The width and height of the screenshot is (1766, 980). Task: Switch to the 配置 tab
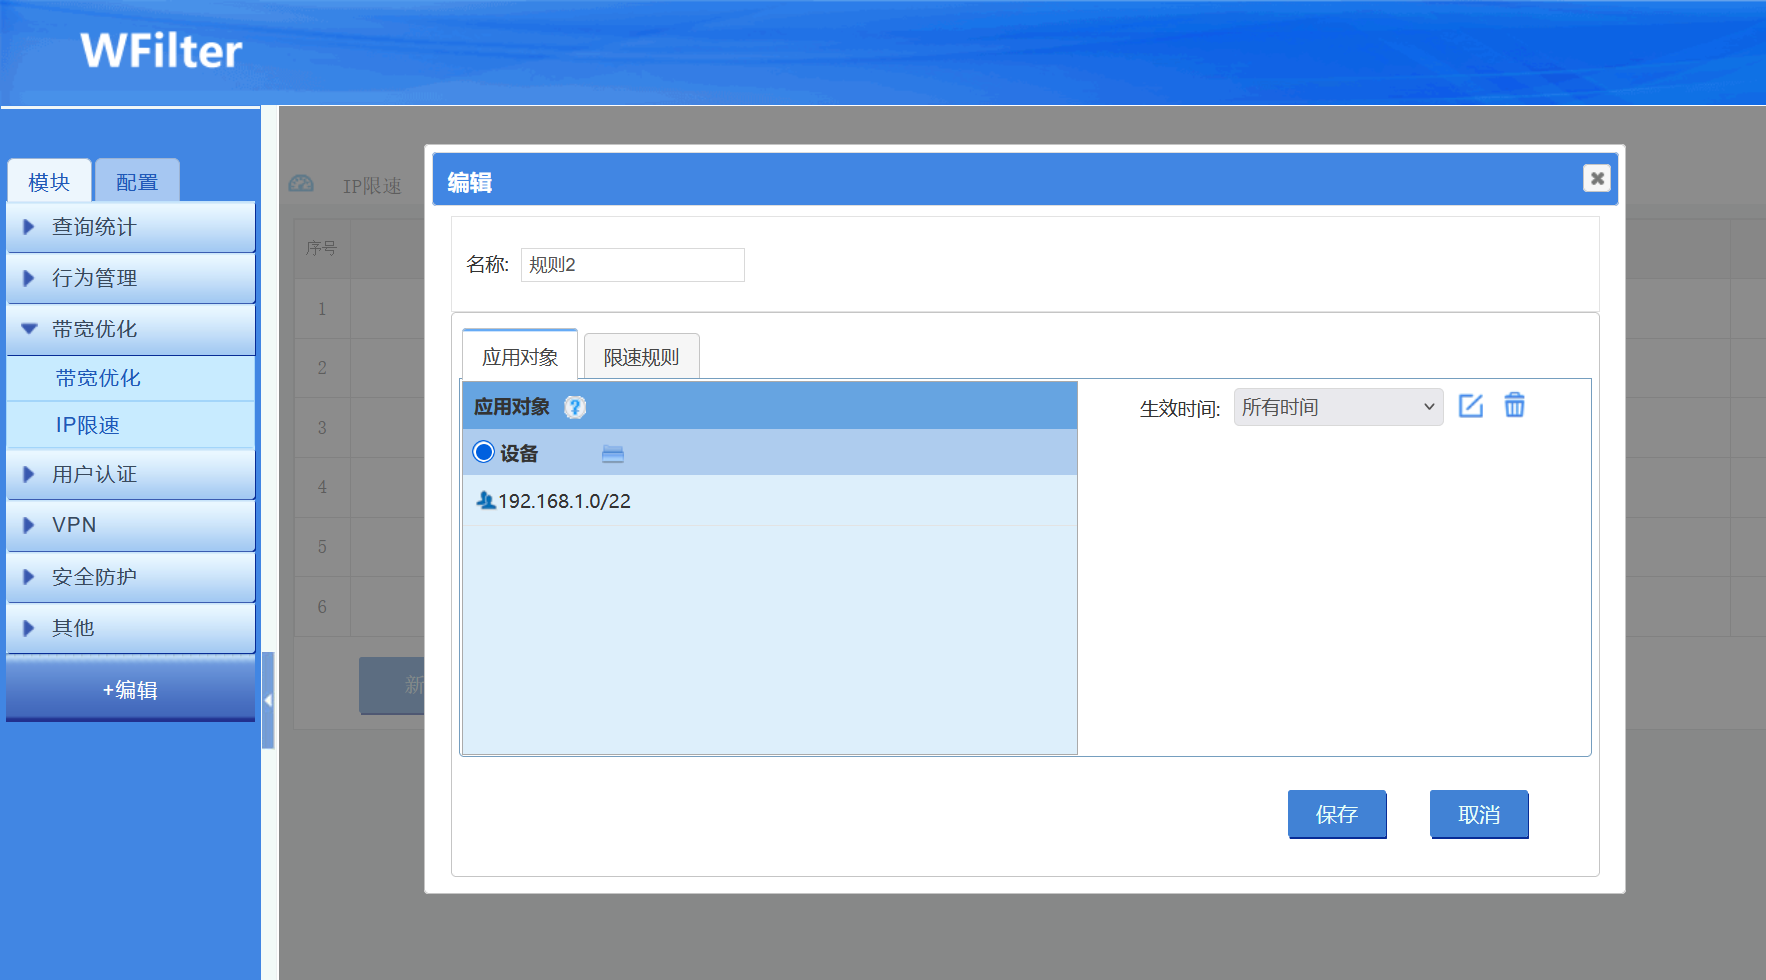click(137, 182)
